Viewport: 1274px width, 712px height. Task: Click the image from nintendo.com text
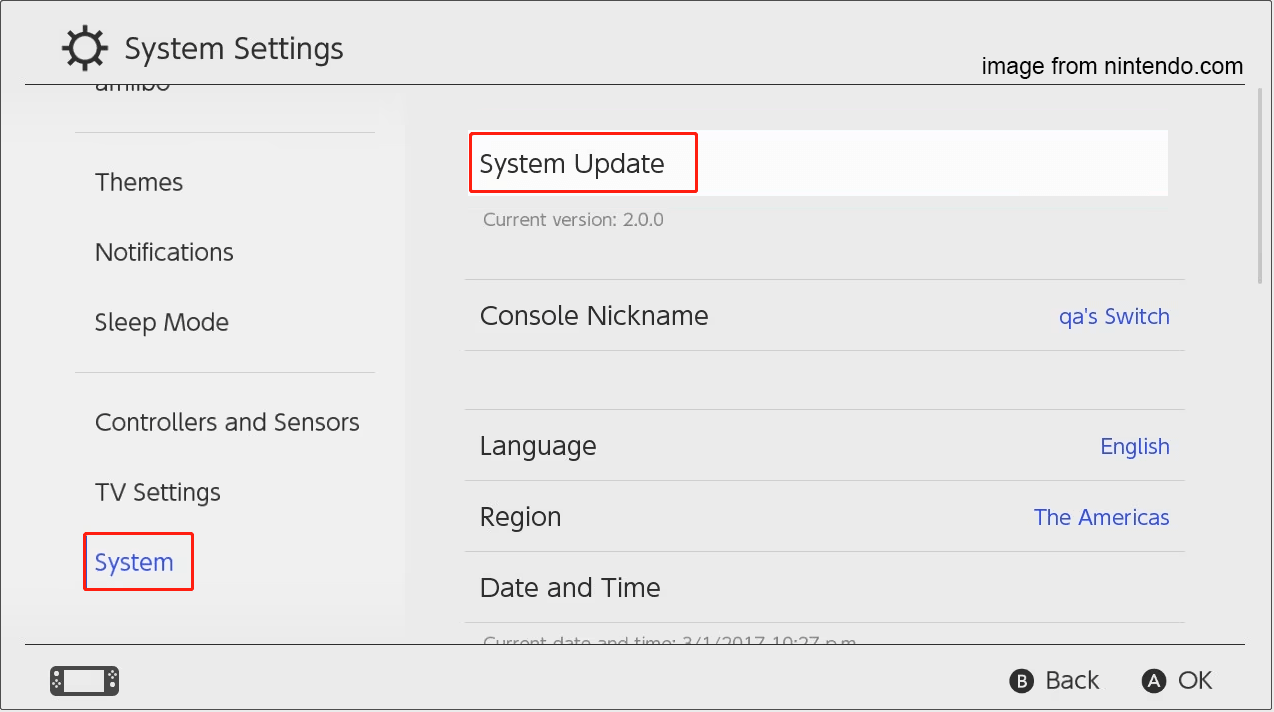coord(1111,66)
